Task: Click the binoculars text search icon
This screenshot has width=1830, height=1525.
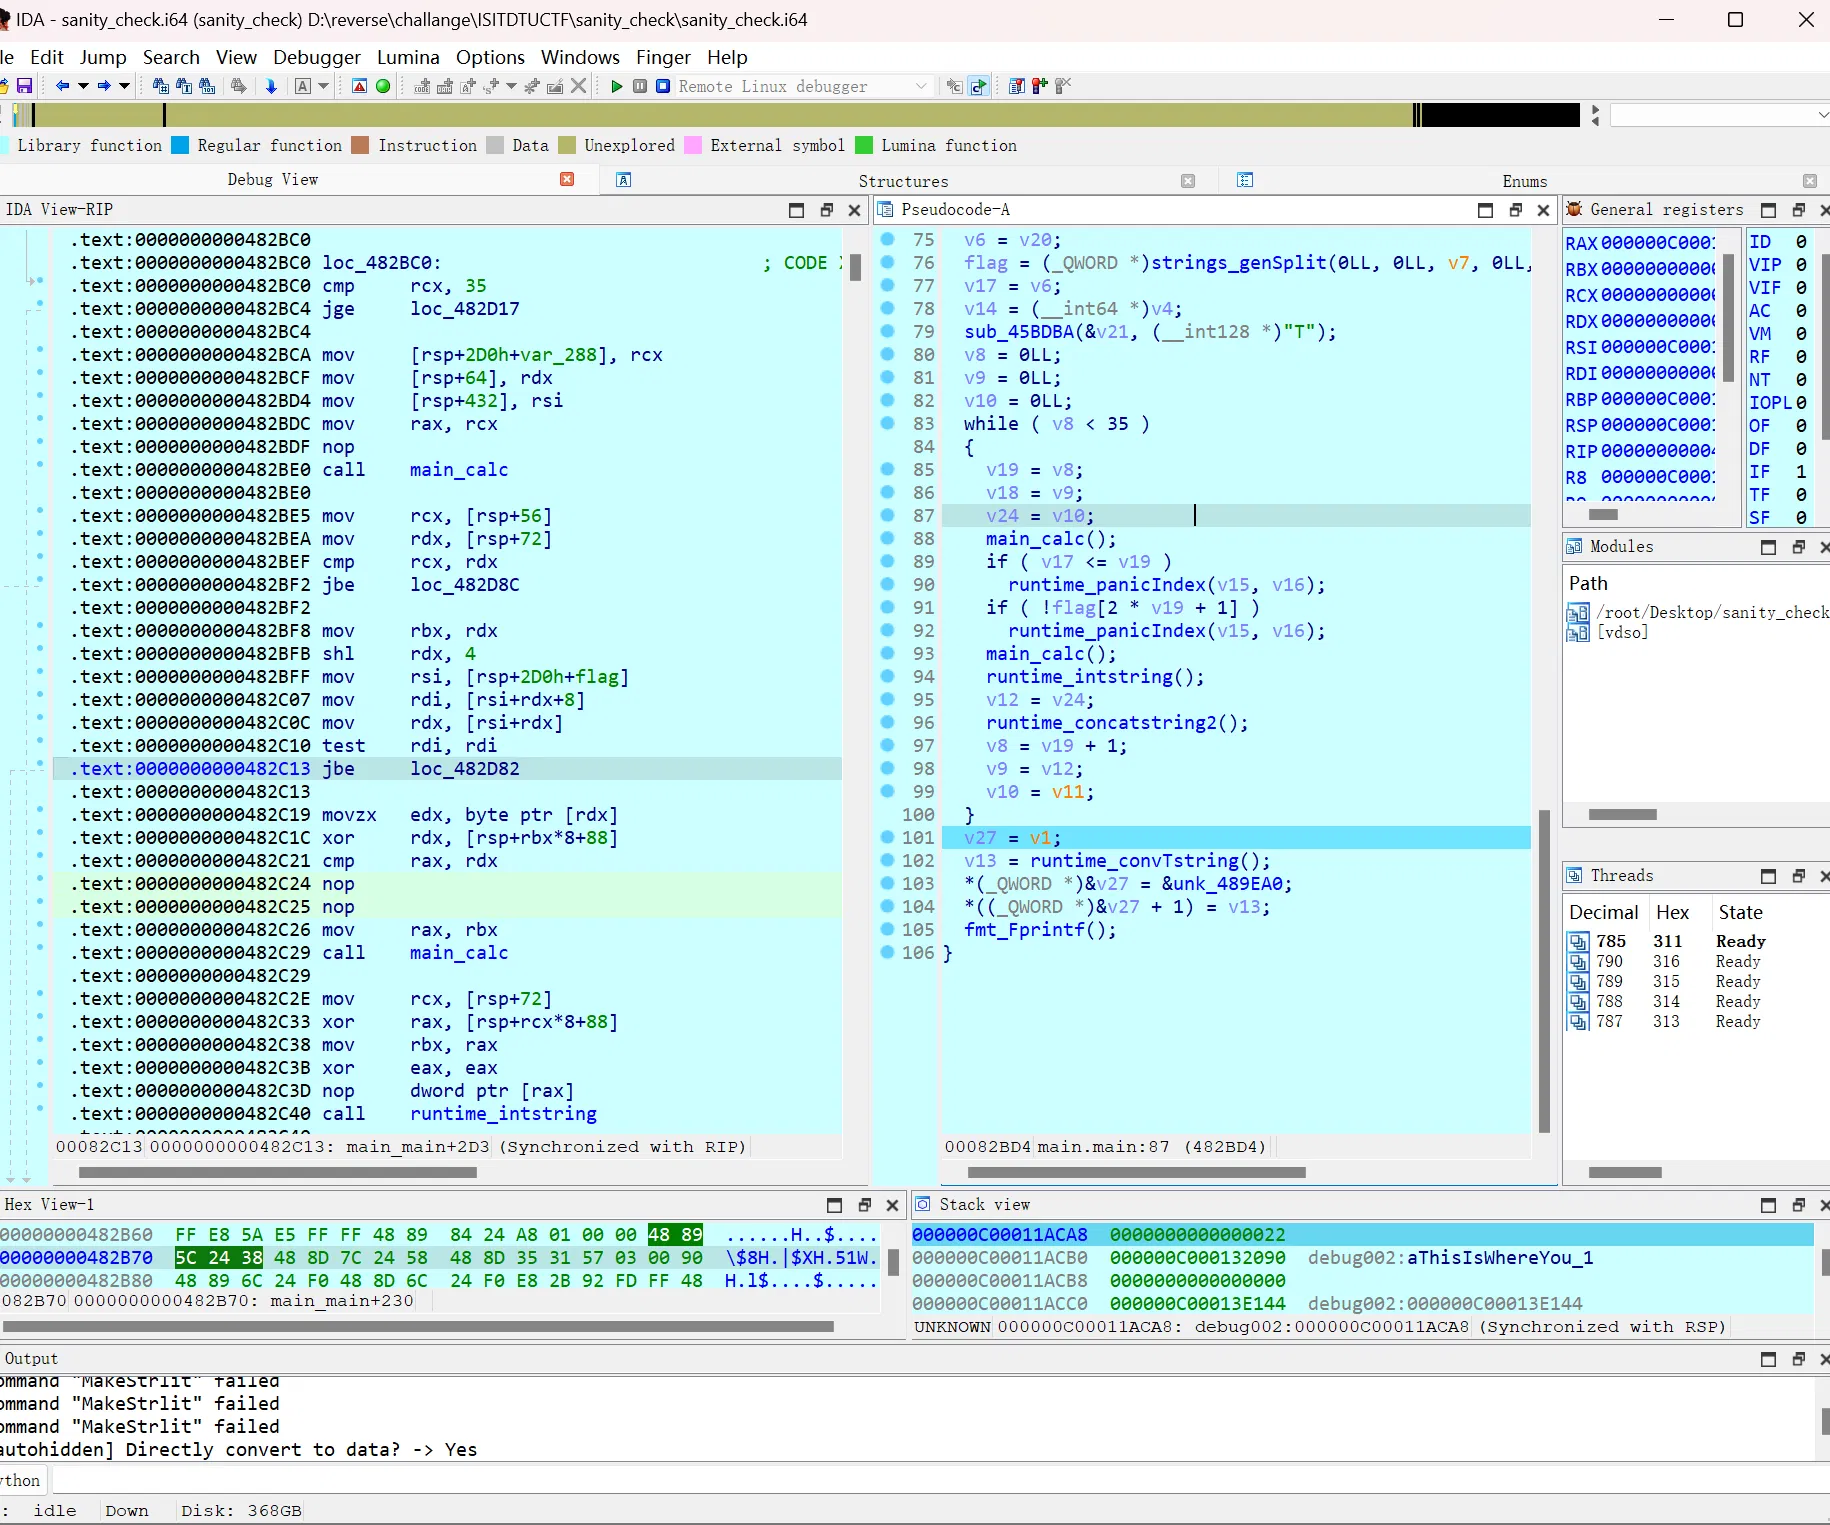Action: 184,87
